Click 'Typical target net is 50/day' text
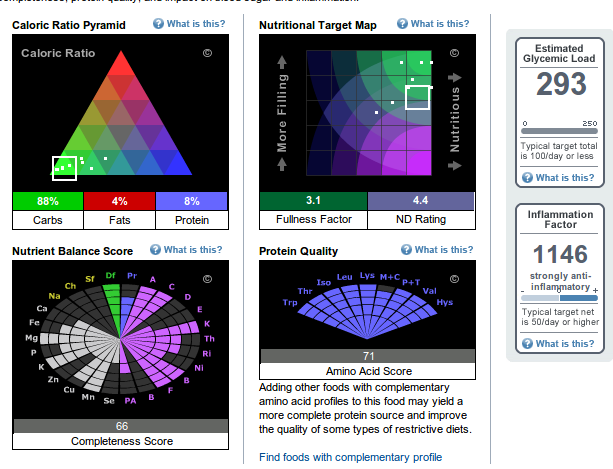The image size is (613, 469). coord(560,317)
